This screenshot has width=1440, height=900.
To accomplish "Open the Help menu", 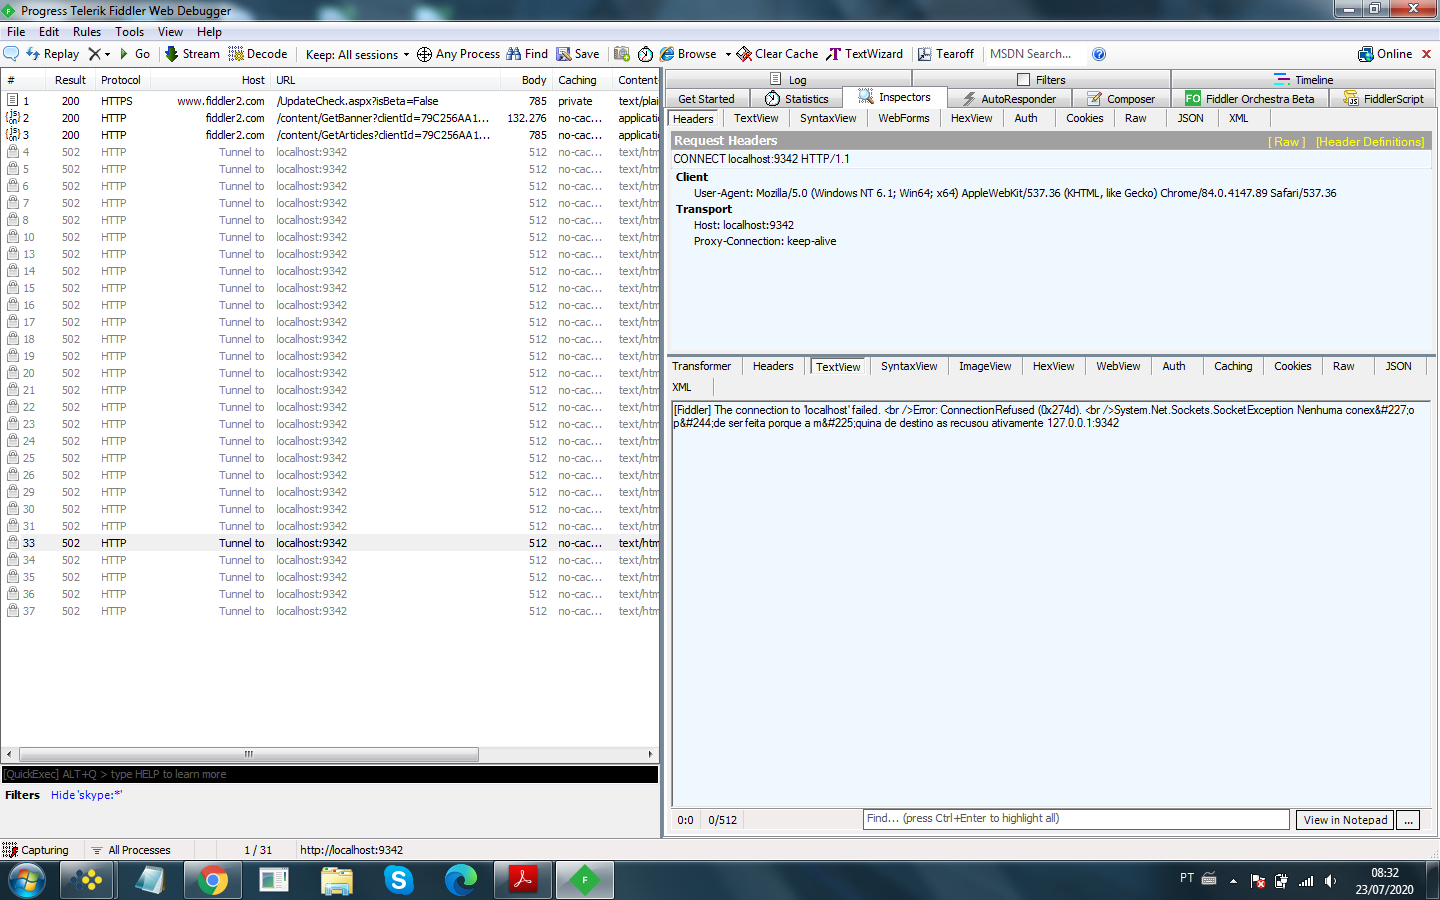I will (x=209, y=32).
